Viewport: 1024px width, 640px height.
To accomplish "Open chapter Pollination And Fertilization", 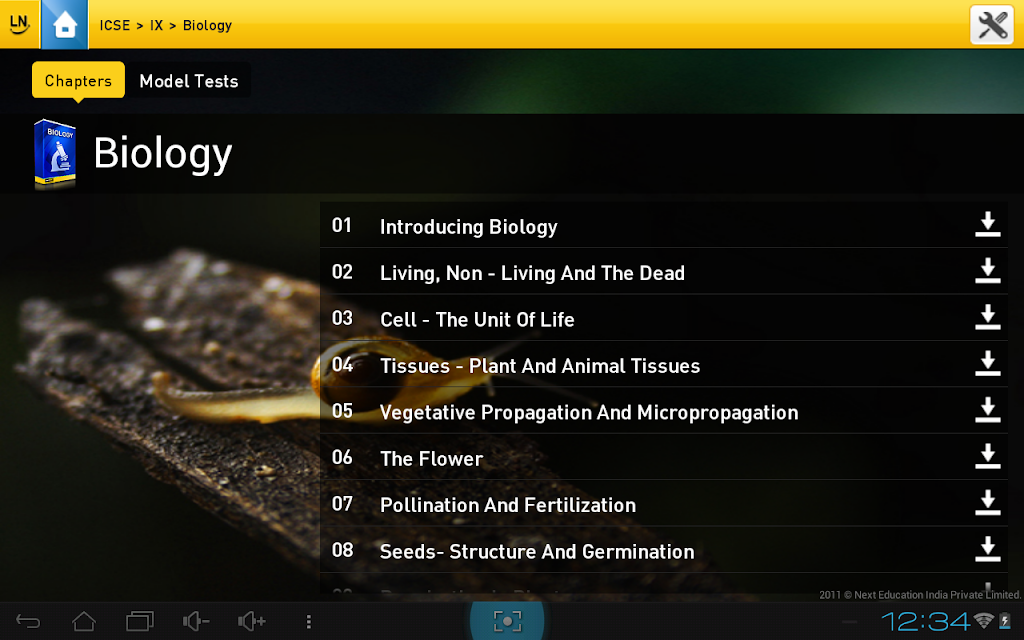I will coord(664,503).
